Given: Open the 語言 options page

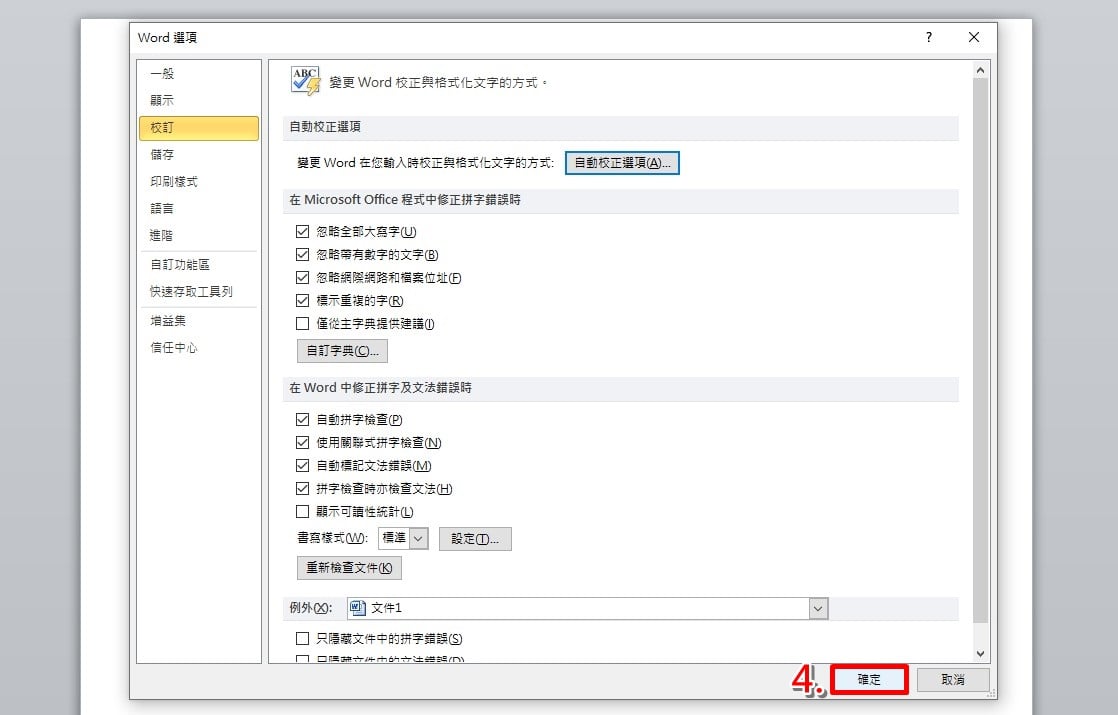Looking at the screenshot, I should coord(199,208).
